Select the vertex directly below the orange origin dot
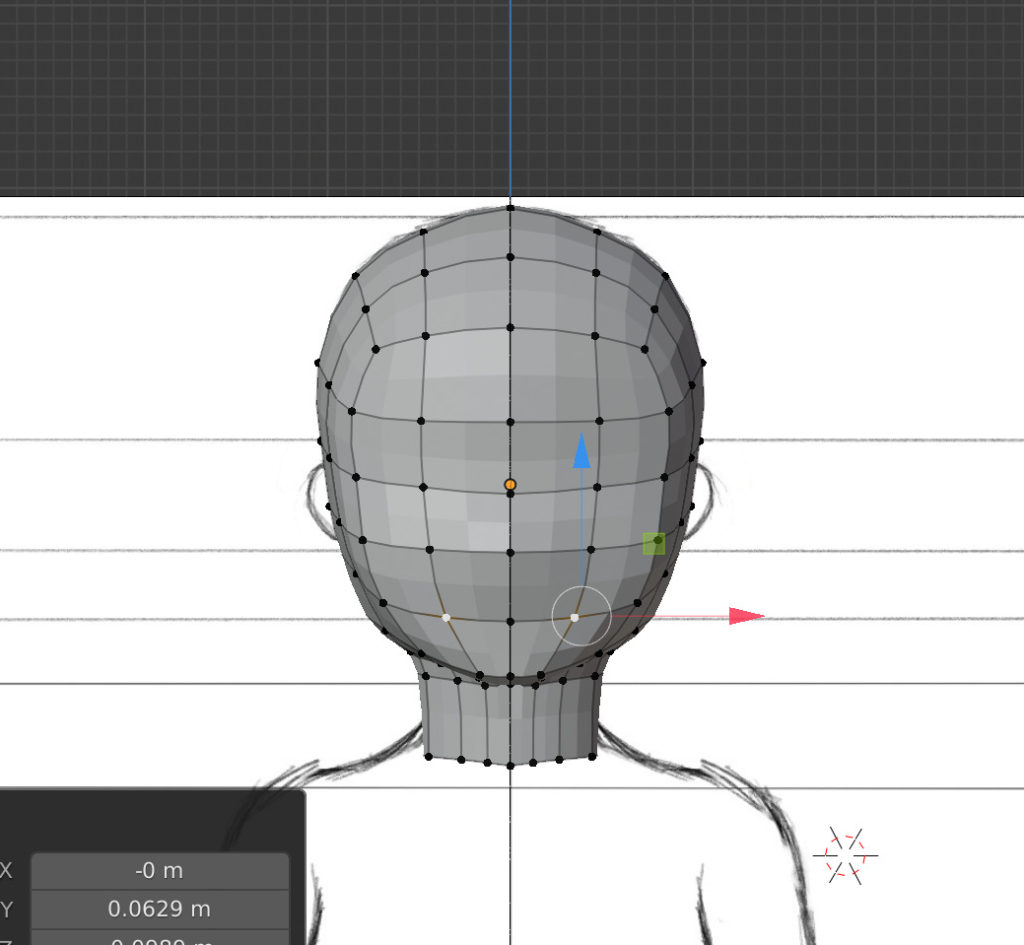The height and width of the screenshot is (945, 1024). coord(511,494)
